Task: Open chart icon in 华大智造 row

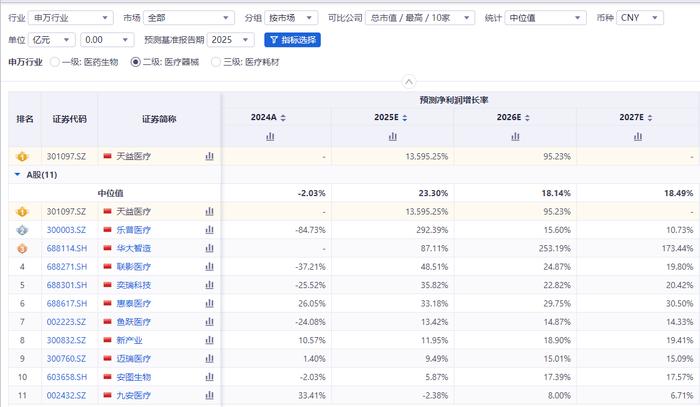Action: click(x=209, y=248)
